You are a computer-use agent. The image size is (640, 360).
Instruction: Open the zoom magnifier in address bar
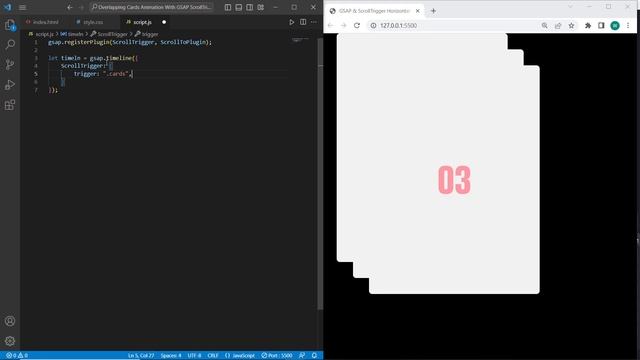point(544,25)
